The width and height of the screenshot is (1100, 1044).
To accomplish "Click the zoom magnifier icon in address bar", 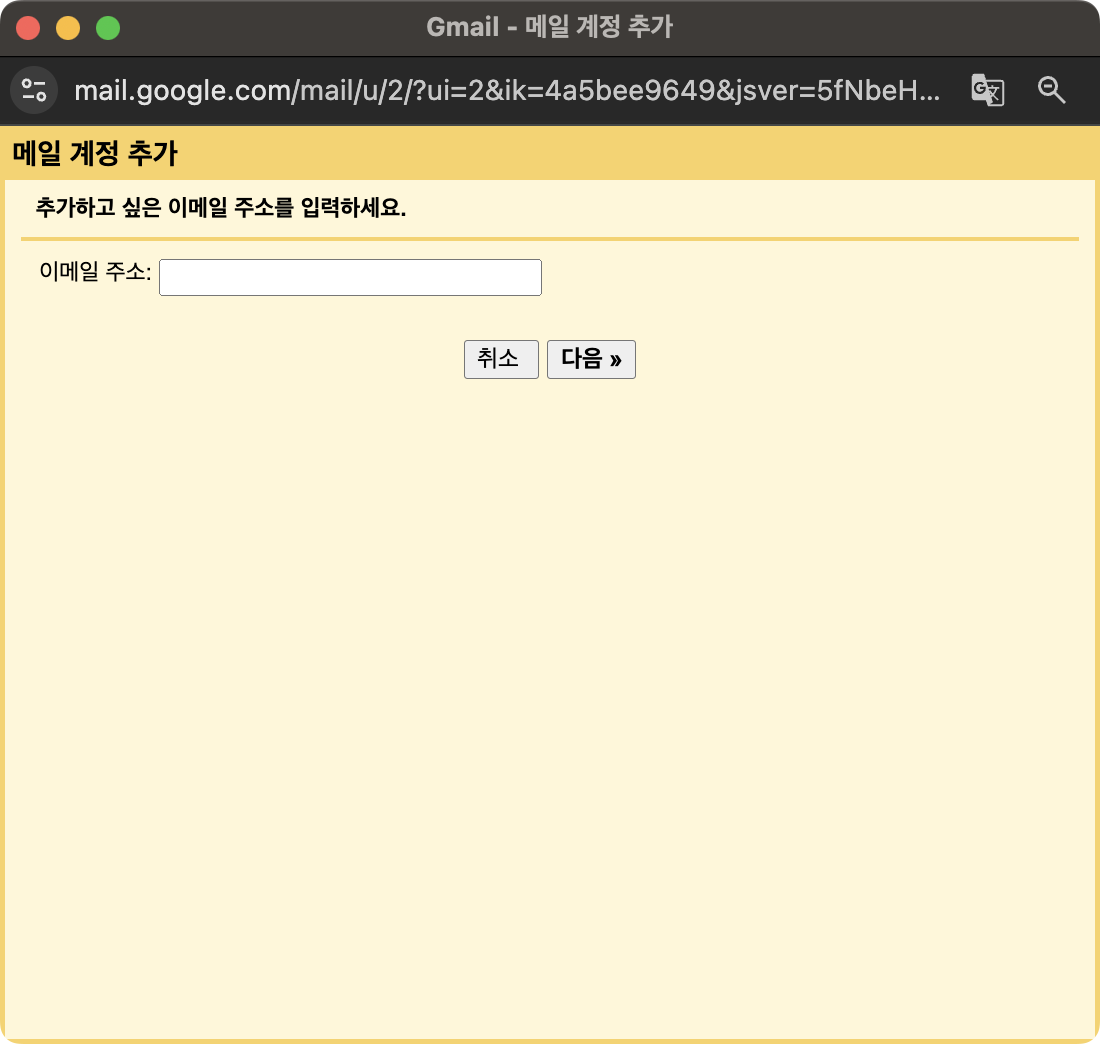I will pos(1051,91).
